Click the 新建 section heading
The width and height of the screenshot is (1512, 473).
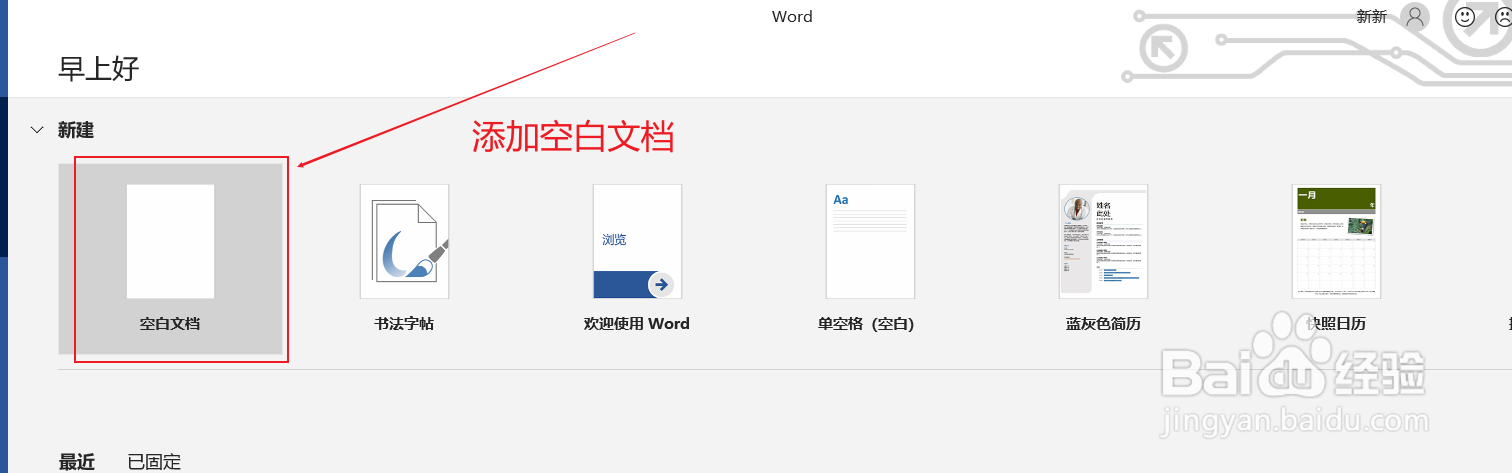(x=76, y=130)
